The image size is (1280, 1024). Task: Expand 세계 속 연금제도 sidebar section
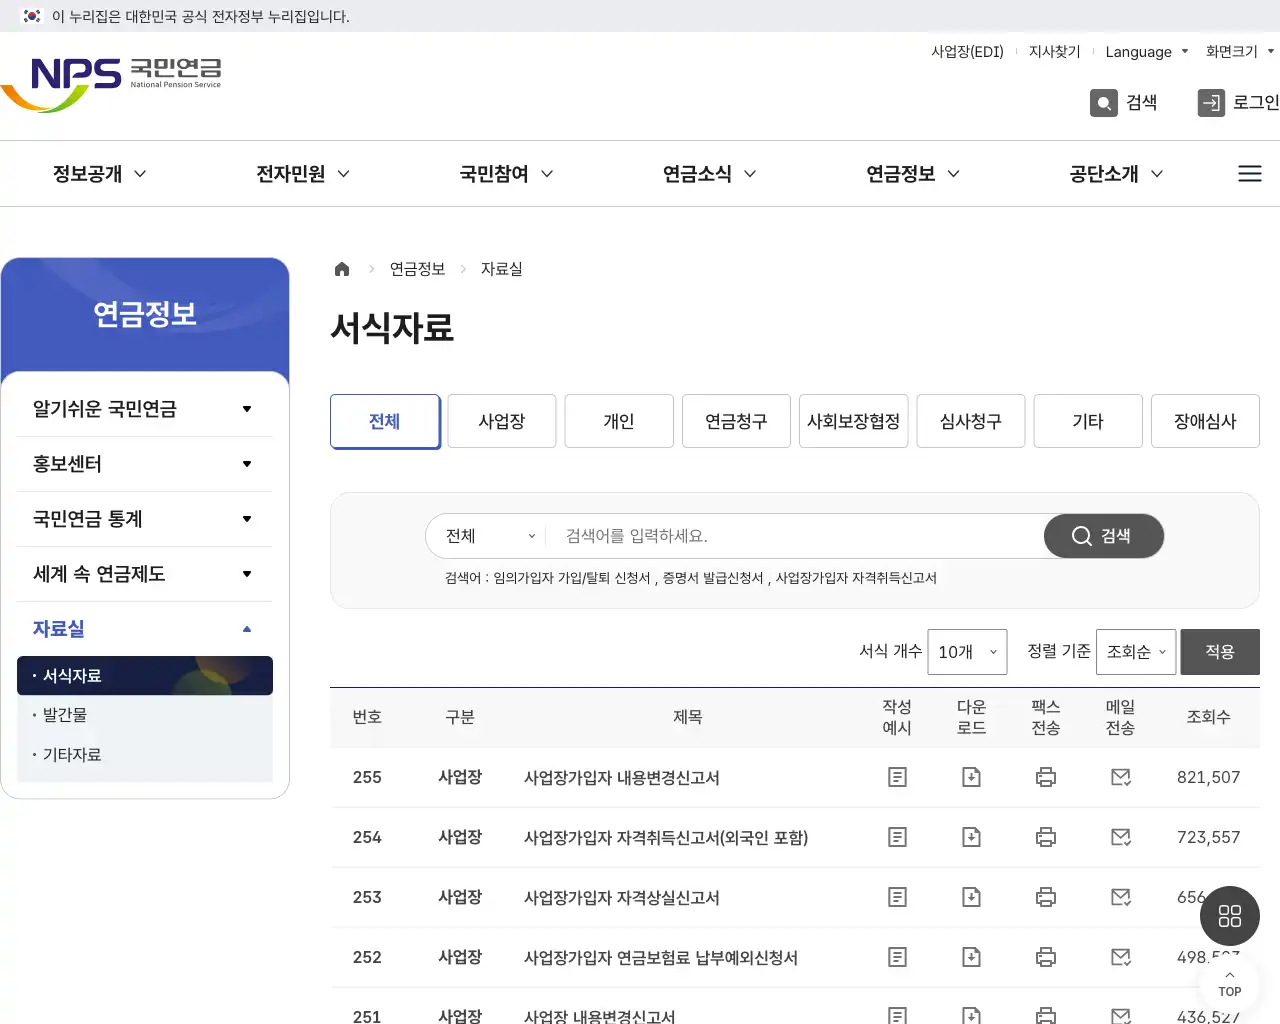(144, 574)
